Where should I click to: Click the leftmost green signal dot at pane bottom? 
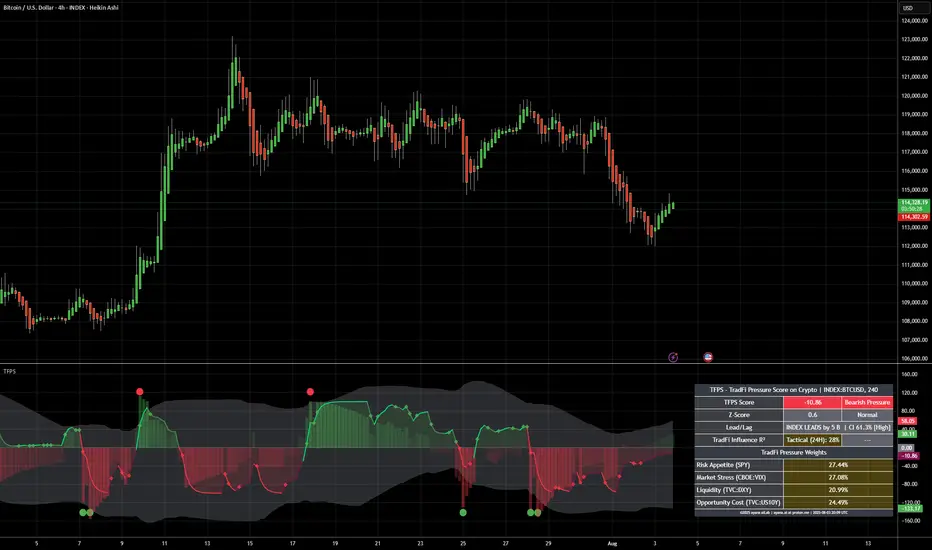coord(83,512)
